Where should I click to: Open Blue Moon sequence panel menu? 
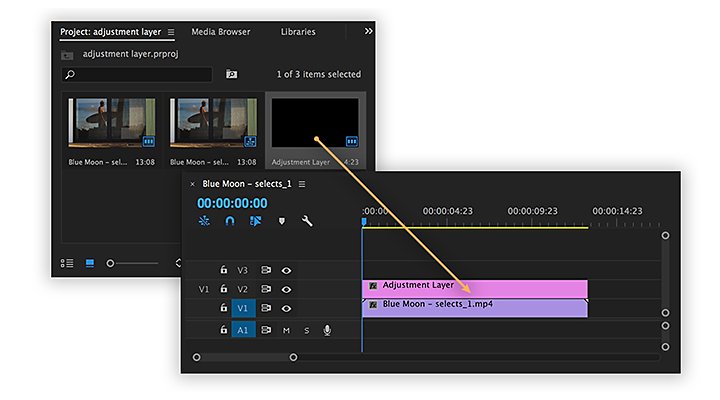tap(302, 184)
